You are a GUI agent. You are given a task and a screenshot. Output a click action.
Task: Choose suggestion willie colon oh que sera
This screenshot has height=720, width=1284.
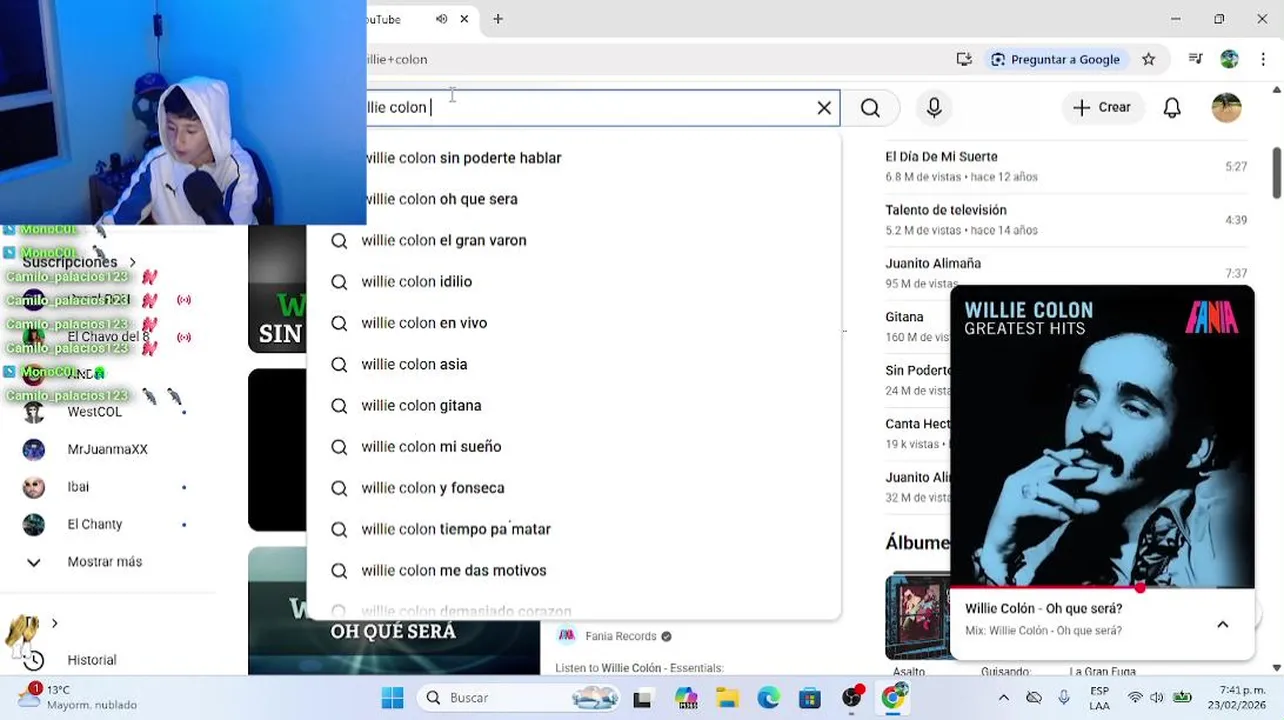coord(573,199)
